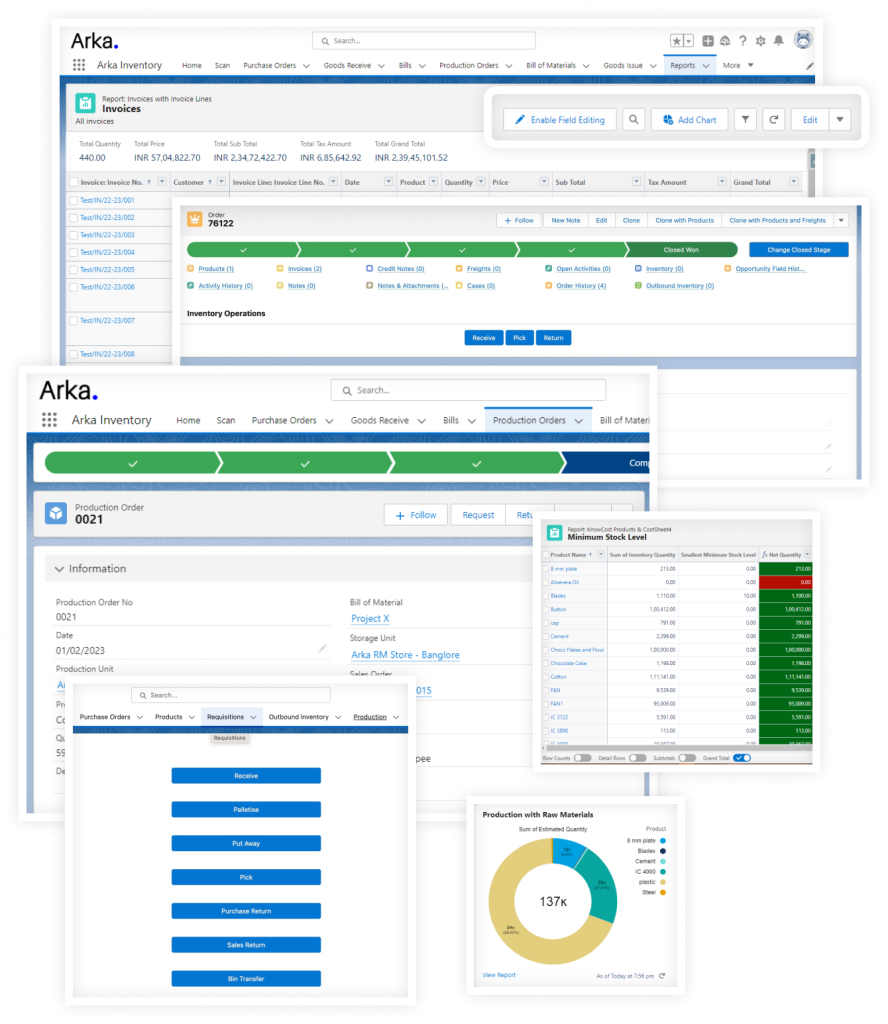Click the Minimum Stock Level report icon

(x=554, y=533)
